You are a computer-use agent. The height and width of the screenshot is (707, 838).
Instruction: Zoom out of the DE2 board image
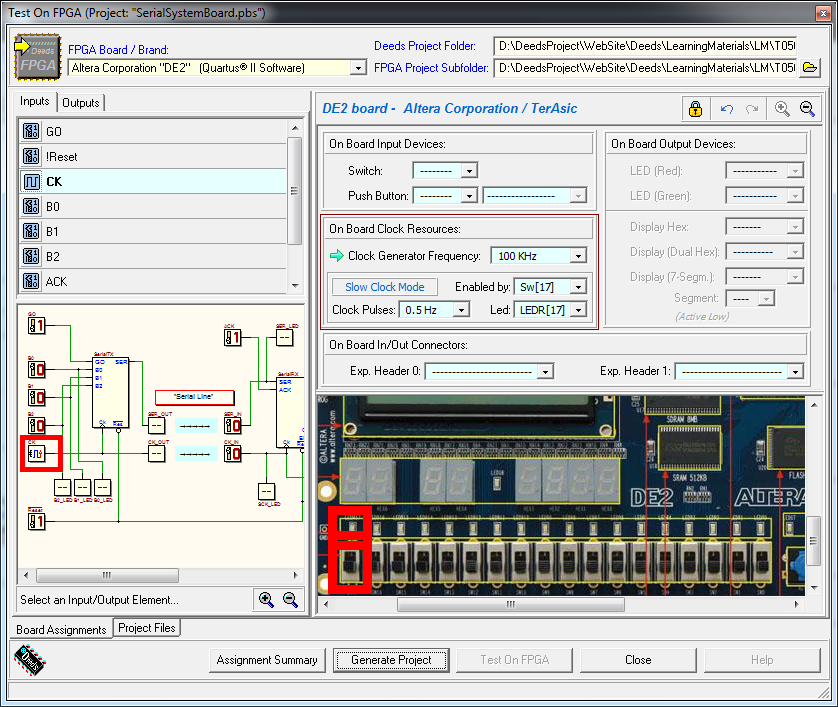[x=808, y=109]
